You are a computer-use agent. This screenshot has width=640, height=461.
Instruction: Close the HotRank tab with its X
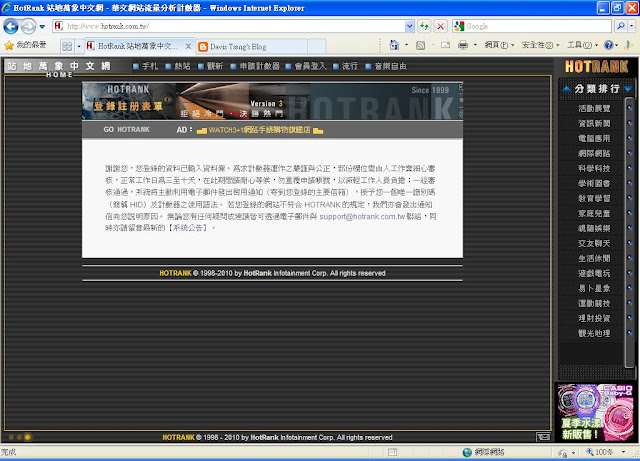coord(188,46)
